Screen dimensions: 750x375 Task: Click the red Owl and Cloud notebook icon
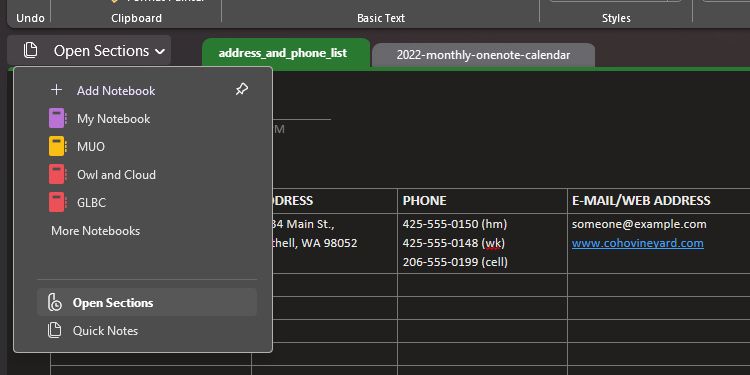coord(57,174)
